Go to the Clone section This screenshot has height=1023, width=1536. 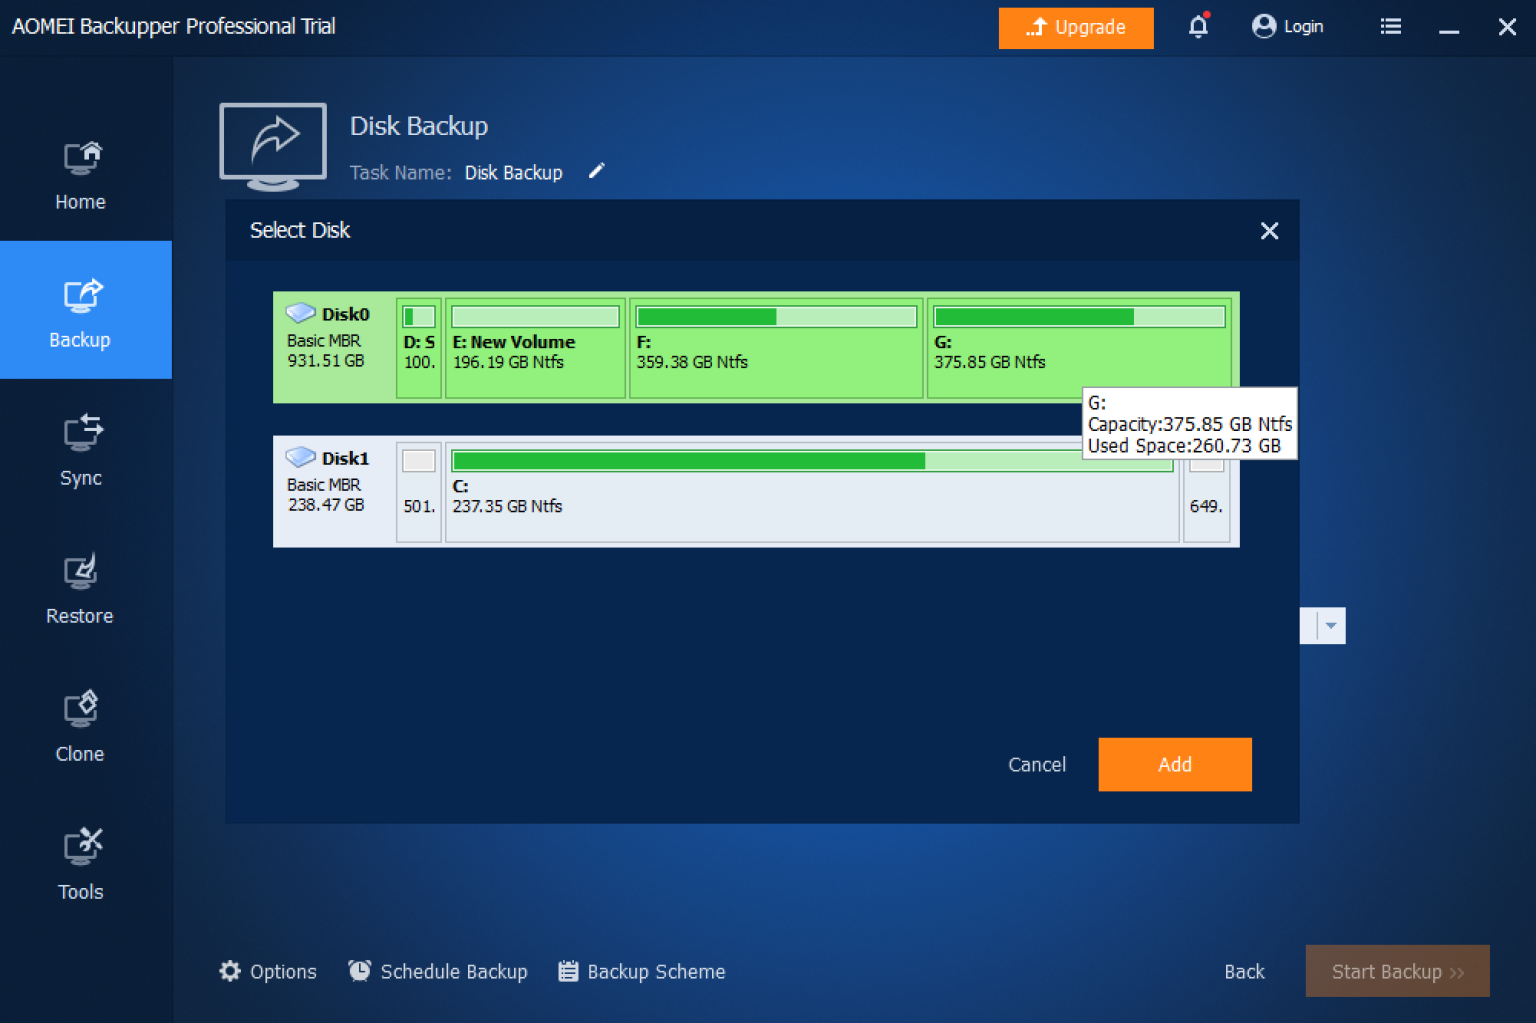click(x=80, y=726)
